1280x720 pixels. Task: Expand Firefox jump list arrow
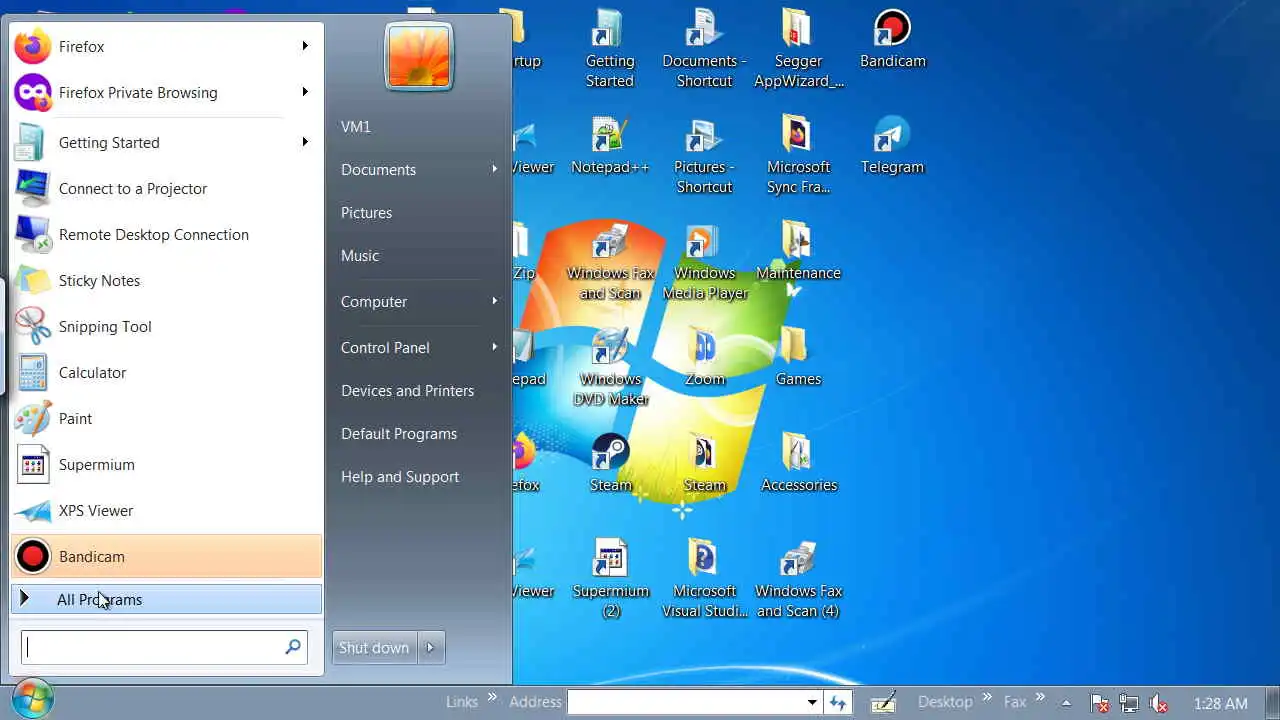[x=305, y=46]
